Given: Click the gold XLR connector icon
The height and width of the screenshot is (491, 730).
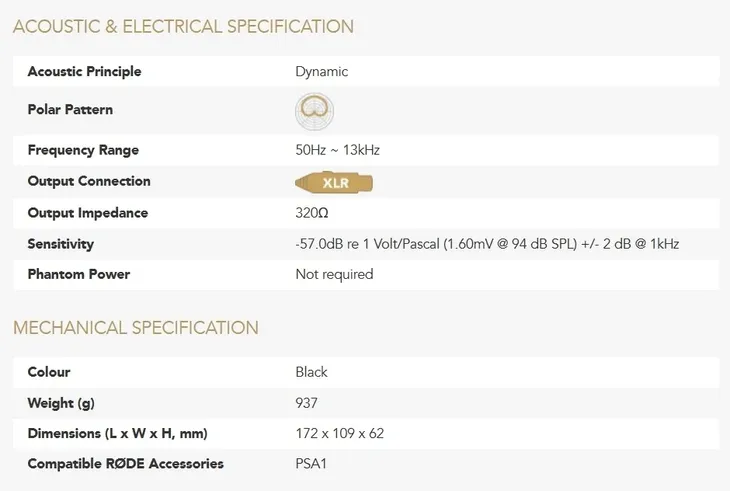Looking at the screenshot, I should tap(335, 182).
